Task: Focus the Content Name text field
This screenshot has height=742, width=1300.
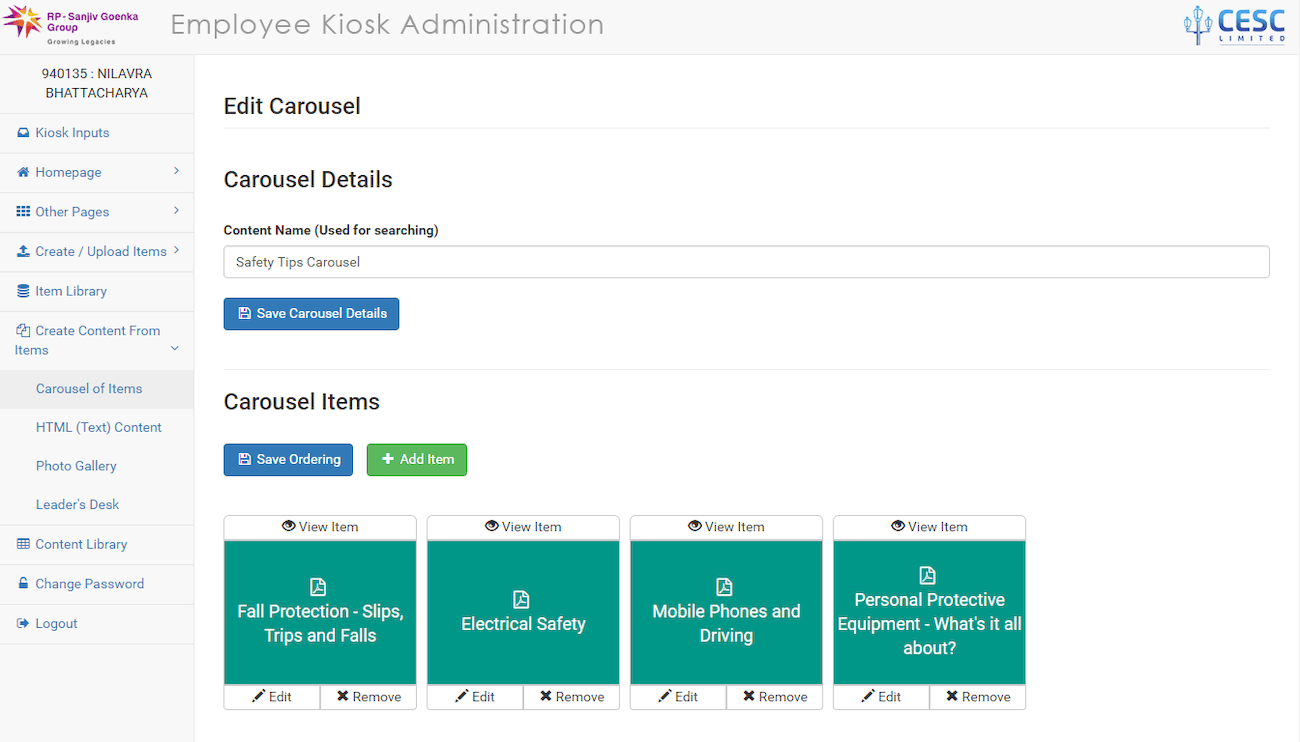Action: click(746, 262)
